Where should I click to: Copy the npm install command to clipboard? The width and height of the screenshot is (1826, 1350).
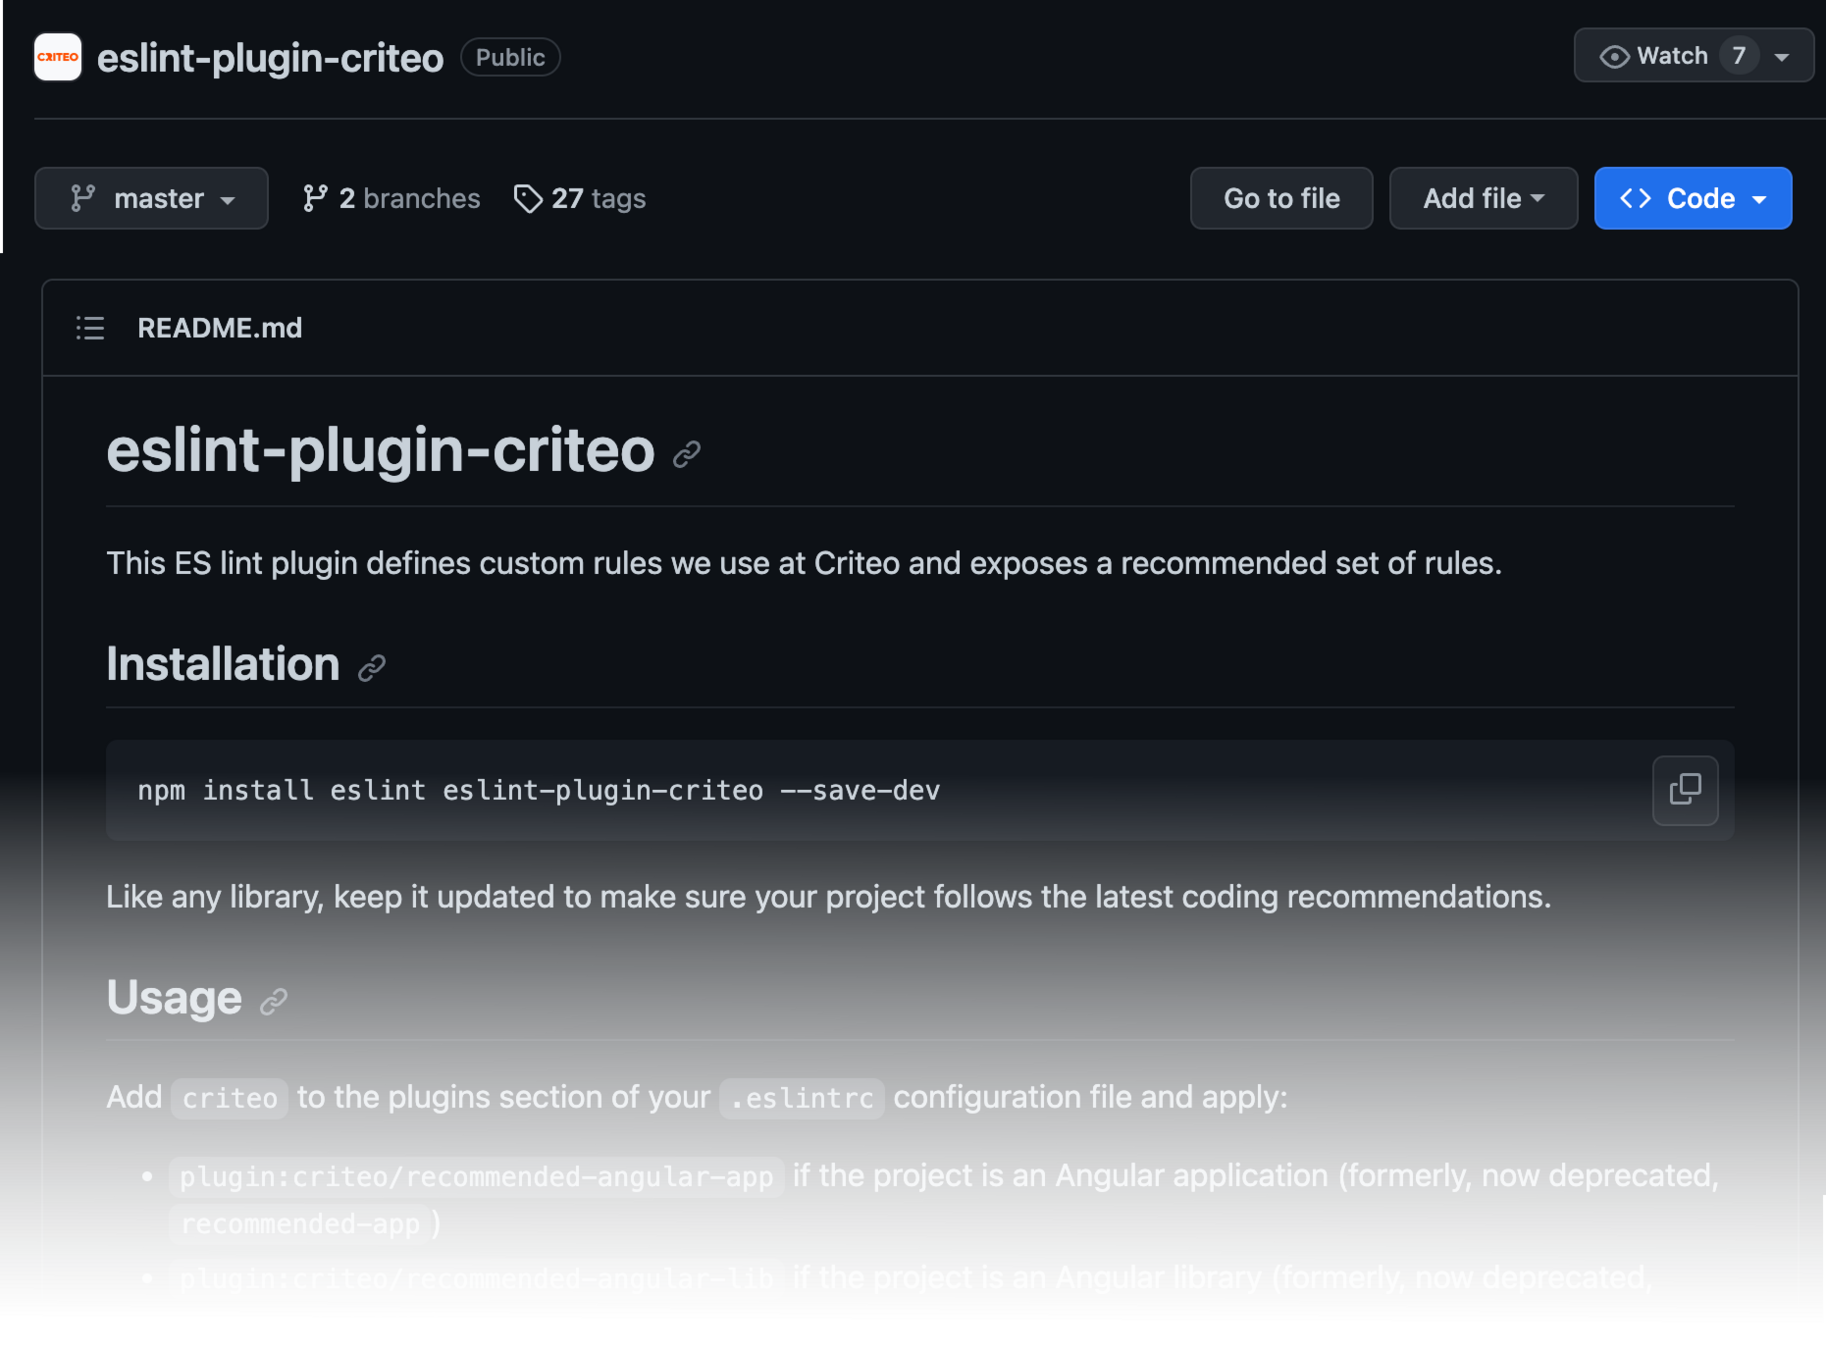1685,790
